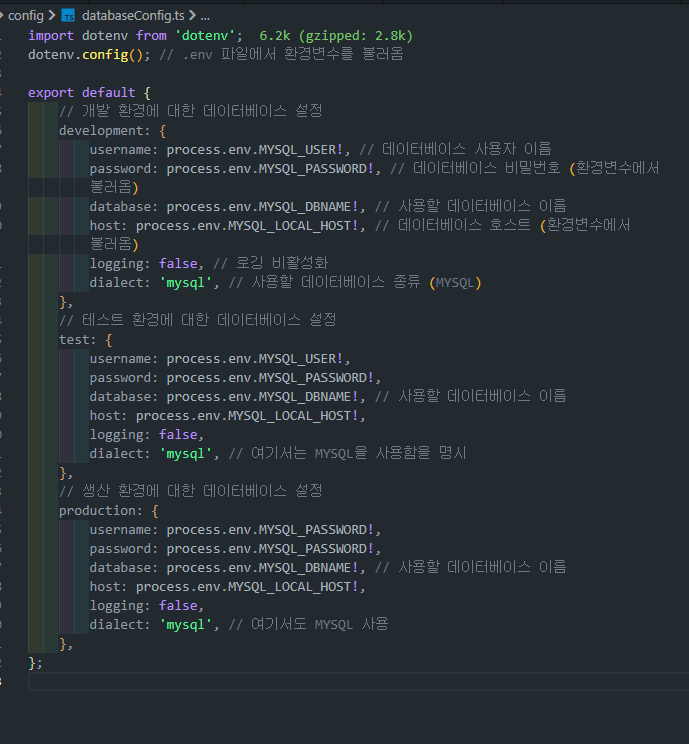Viewport: 689px width, 744px height.
Task: Click the comment '// 여기서도 MYSQL 사용'
Action: pos(309,624)
